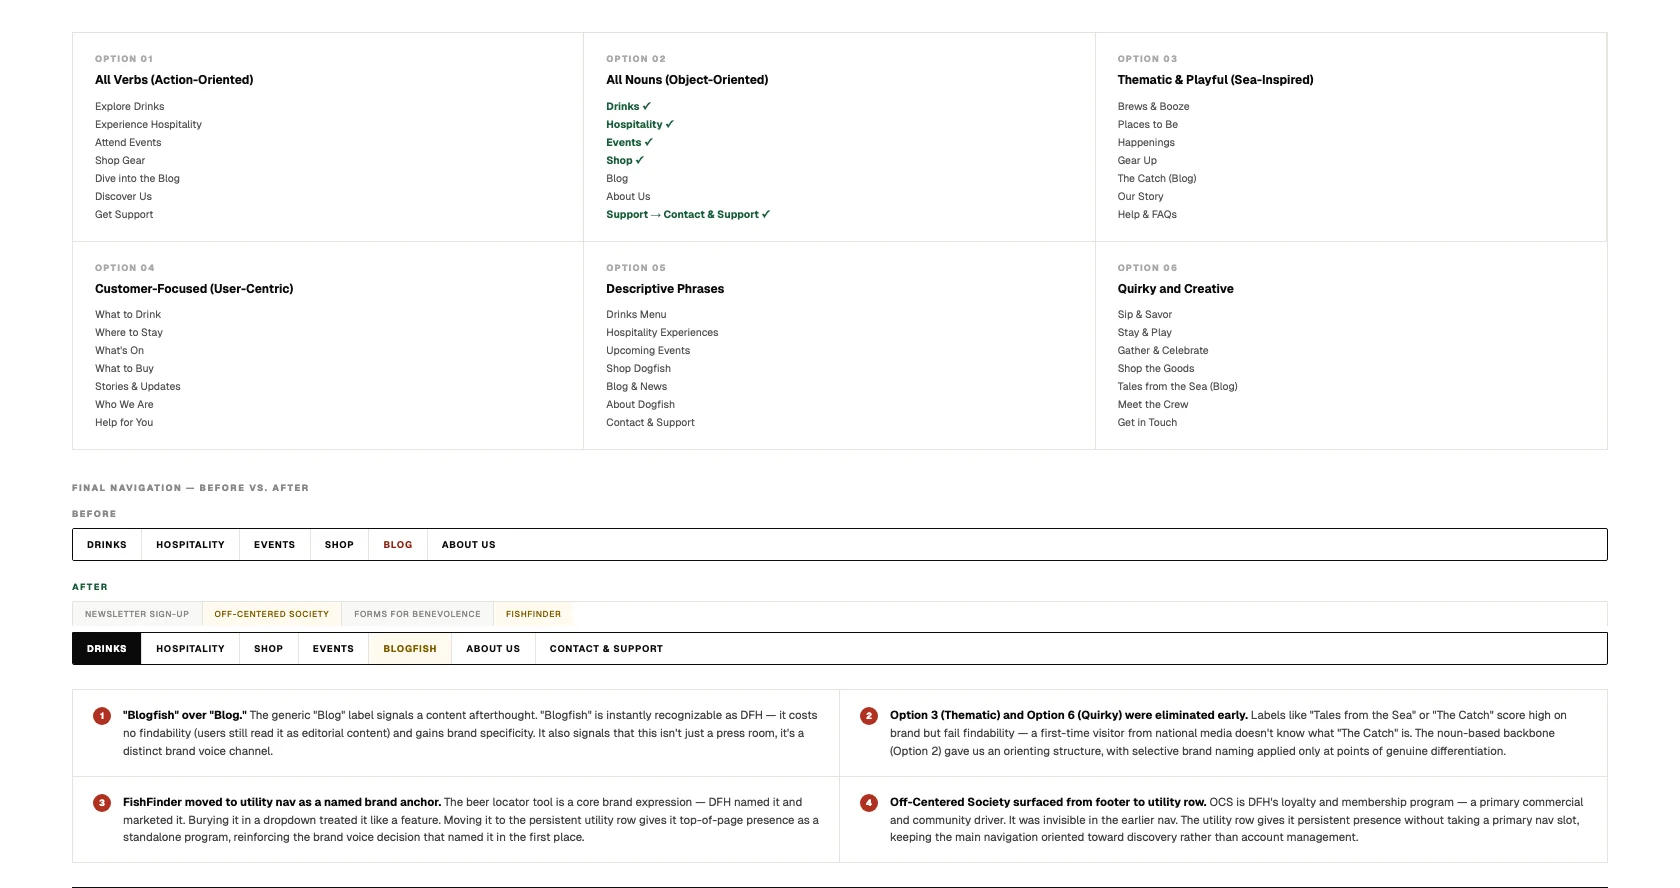The image size is (1680, 888).
Task: Click green "Events ✓" in Option 02
Action: pyautogui.click(x=629, y=143)
